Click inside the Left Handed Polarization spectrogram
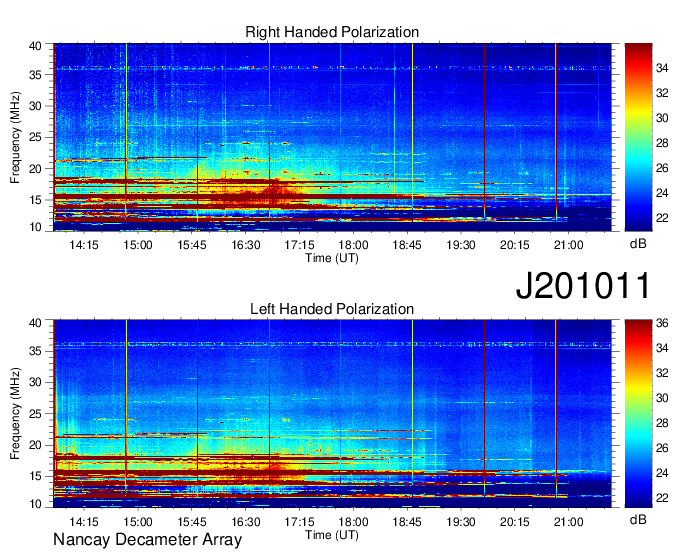Screen dimensions: 680x552 click(333, 414)
